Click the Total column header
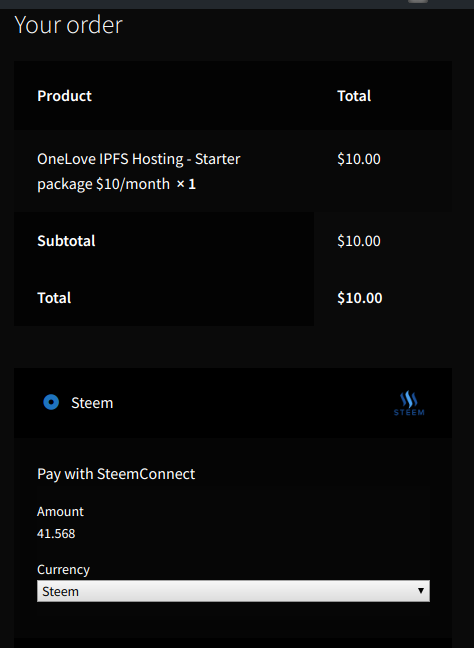The image size is (474, 648). pyautogui.click(x=354, y=96)
